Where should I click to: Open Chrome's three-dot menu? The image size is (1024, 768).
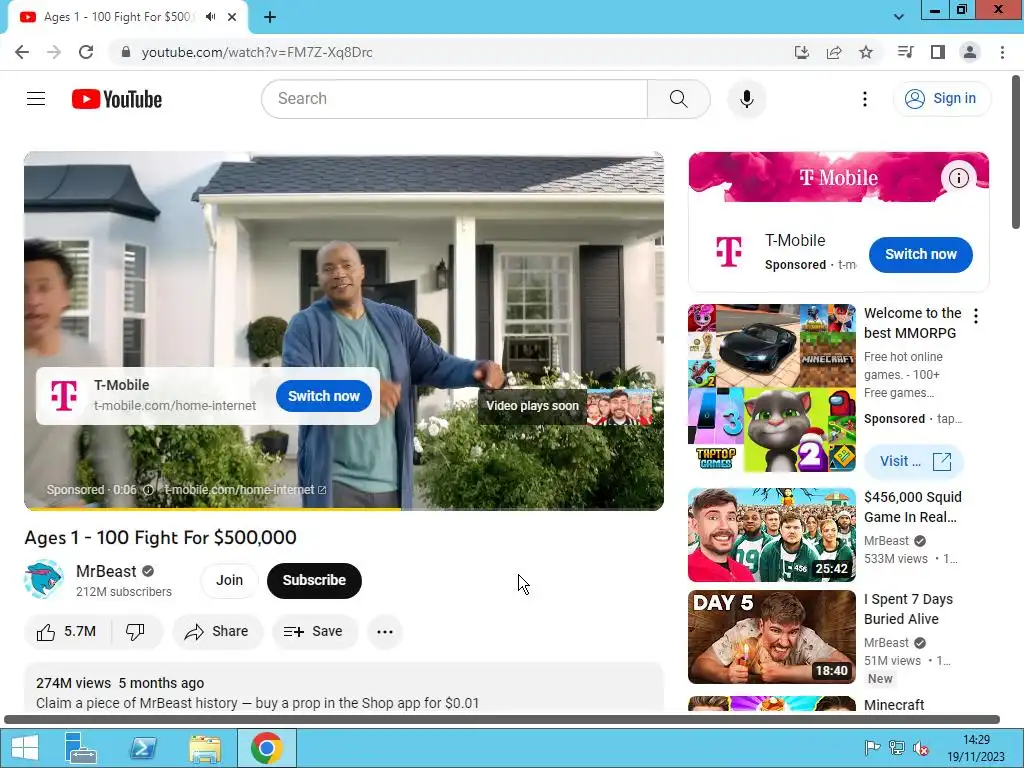(x=1002, y=52)
